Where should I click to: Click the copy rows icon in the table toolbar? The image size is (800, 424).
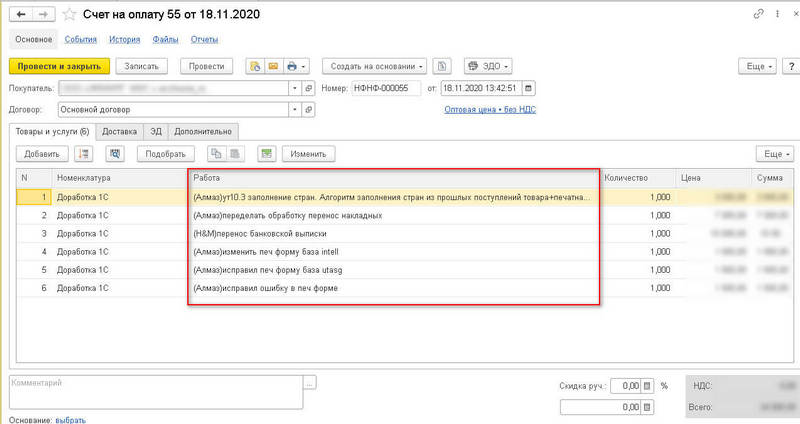[x=215, y=154]
